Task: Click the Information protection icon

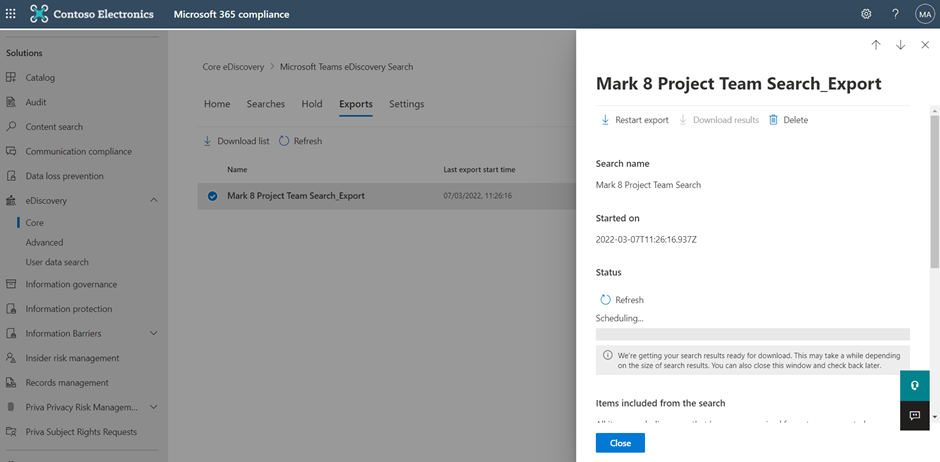Action: click(x=11, y=309)
